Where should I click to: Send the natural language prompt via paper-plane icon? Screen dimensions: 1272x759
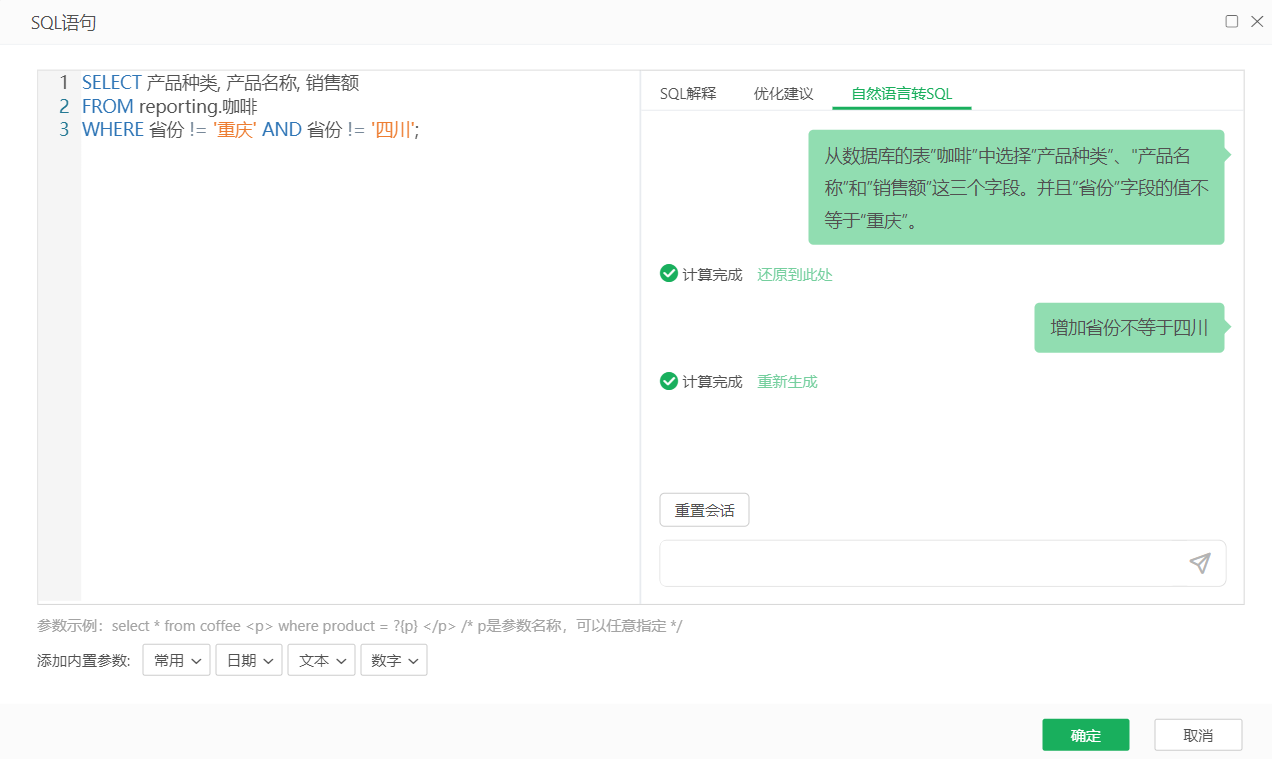(1200, 563)
